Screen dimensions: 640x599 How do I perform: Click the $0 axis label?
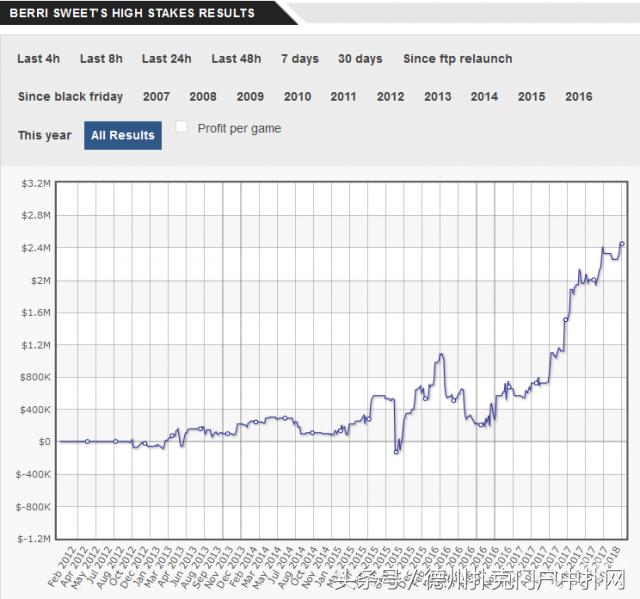click(44, 442)
